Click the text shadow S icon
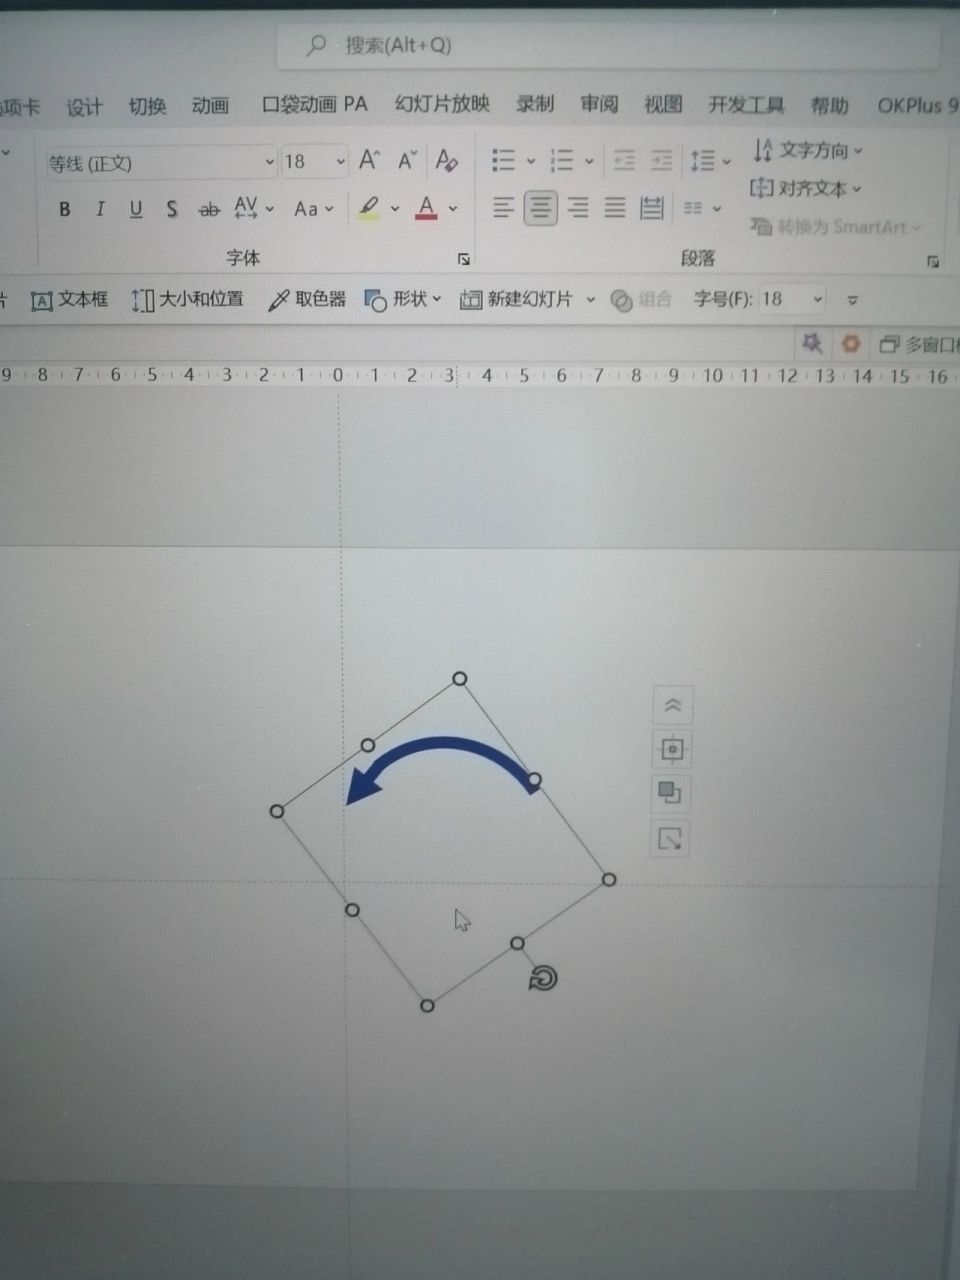Viewport: 960px width, 1280px height. tap(172, 209)
